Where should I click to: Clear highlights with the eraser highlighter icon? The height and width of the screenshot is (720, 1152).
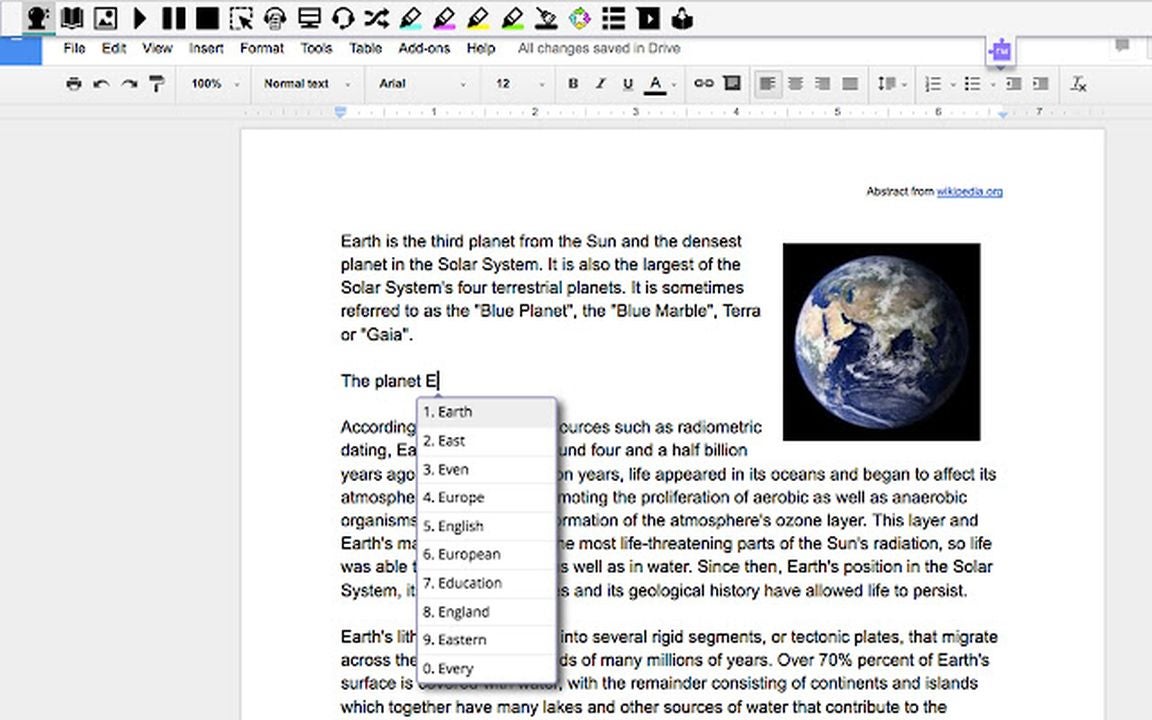click(545, 18)
